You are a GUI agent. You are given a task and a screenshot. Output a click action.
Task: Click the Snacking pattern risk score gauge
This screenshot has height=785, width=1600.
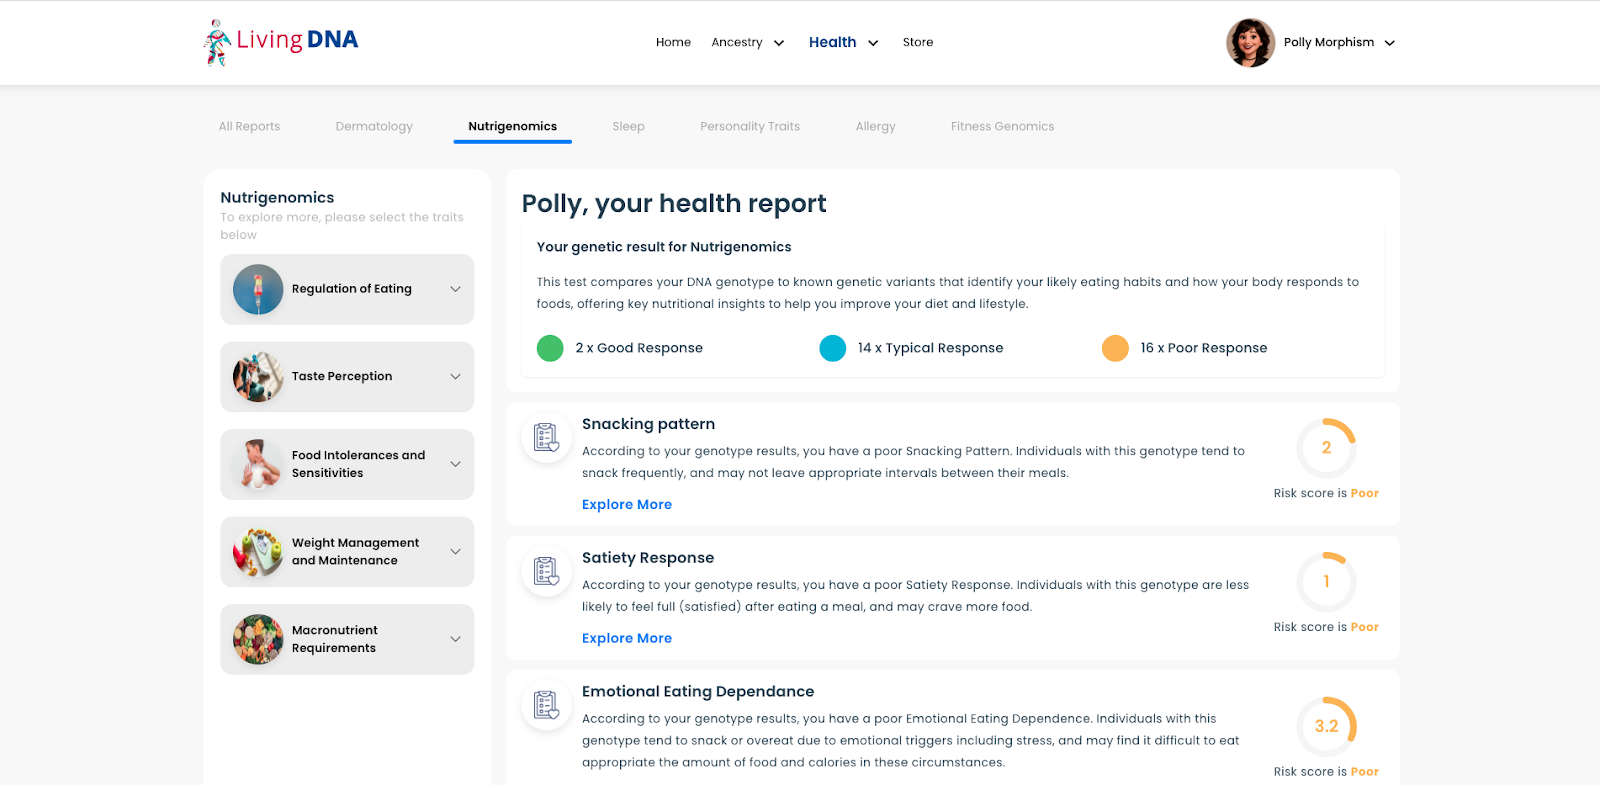click(x=1326, y=448)
